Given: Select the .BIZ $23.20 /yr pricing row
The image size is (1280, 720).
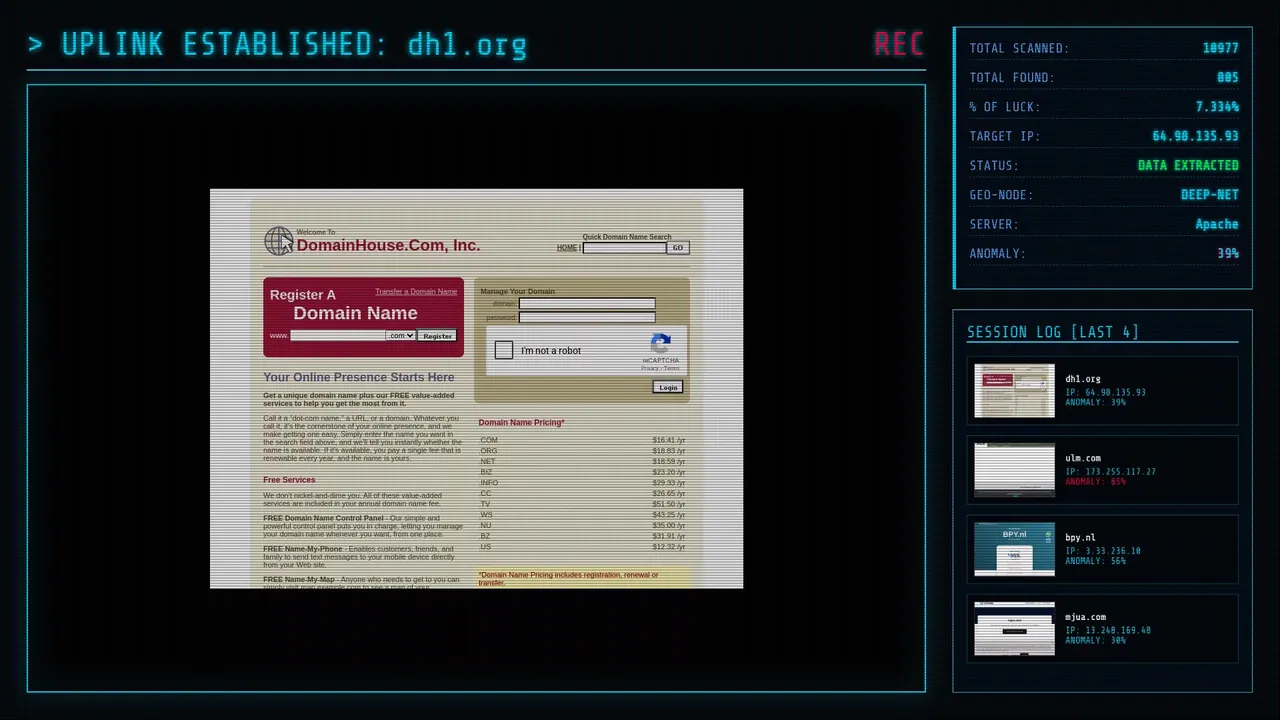Looking at the screenshot, I should coord(582,472).
